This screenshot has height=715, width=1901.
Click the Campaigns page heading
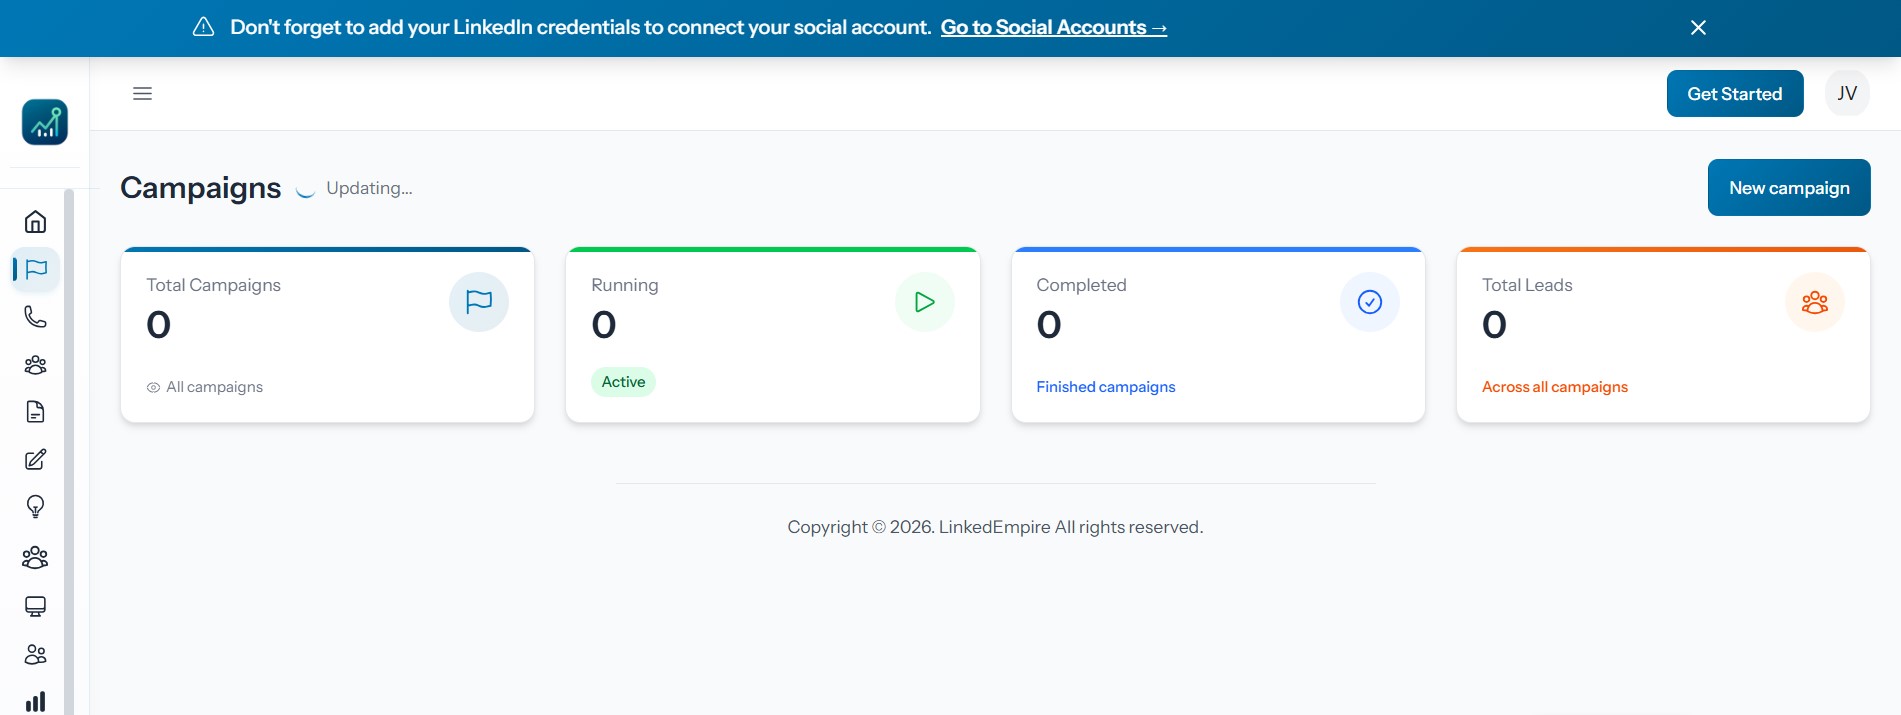201,188
